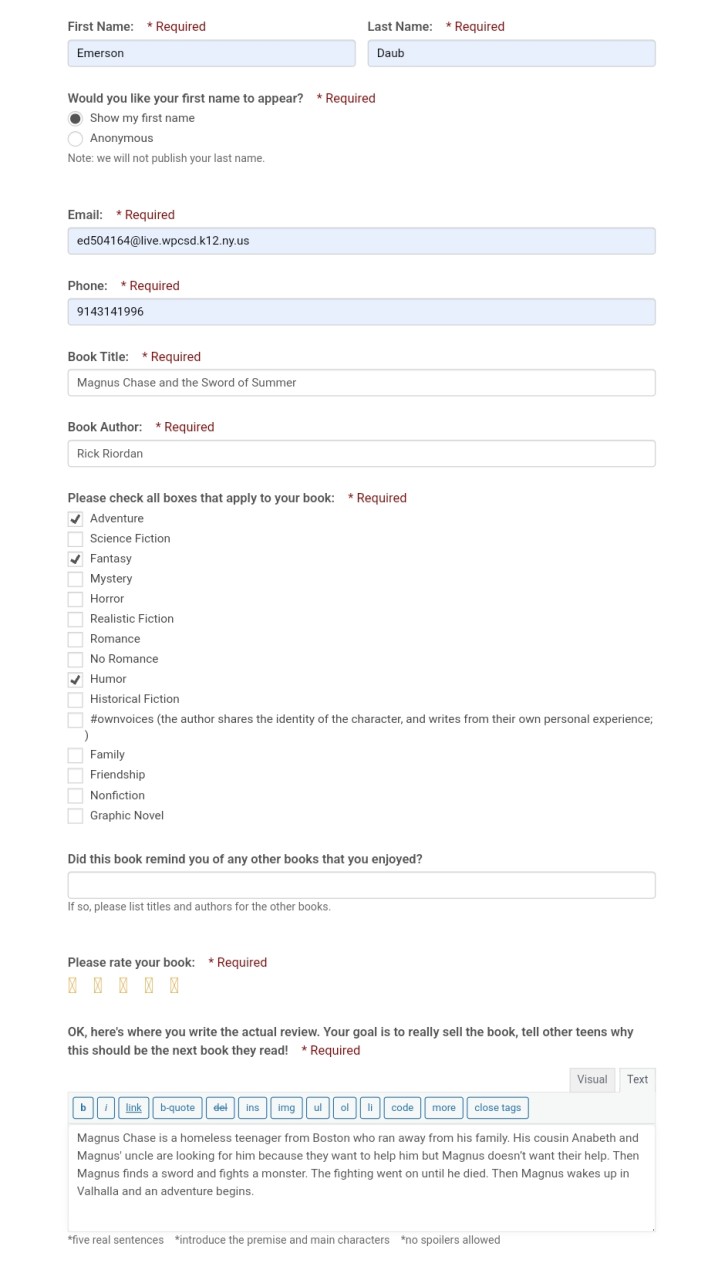
Task: Click the code toolbar button
Action: tap(402, 1108)
